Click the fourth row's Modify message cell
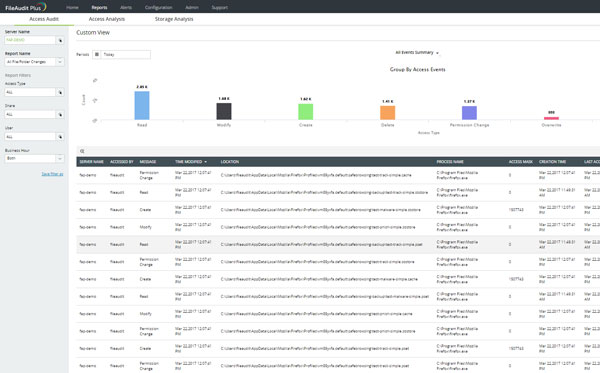 145,227
